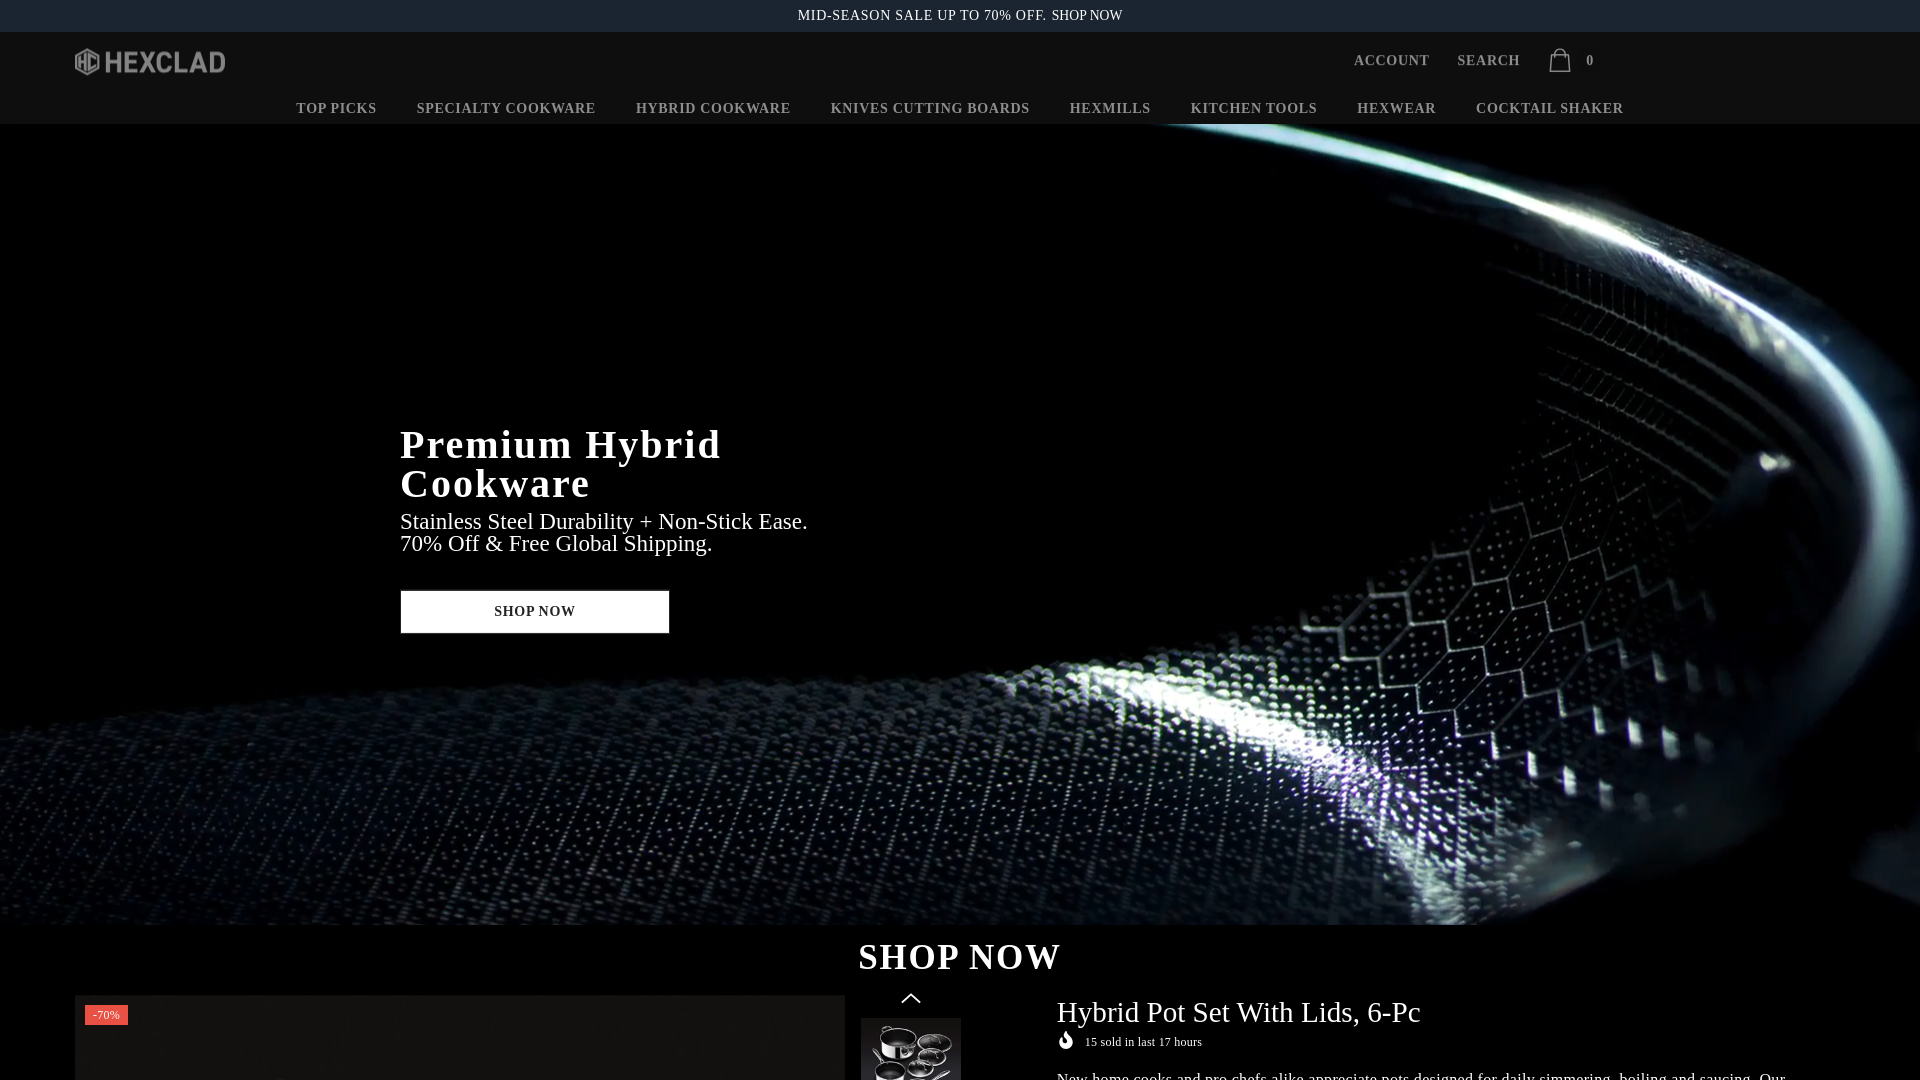1920x1080 pixels.
Task: Click the up chevron above product thumbnails
Action: [911, 998]
